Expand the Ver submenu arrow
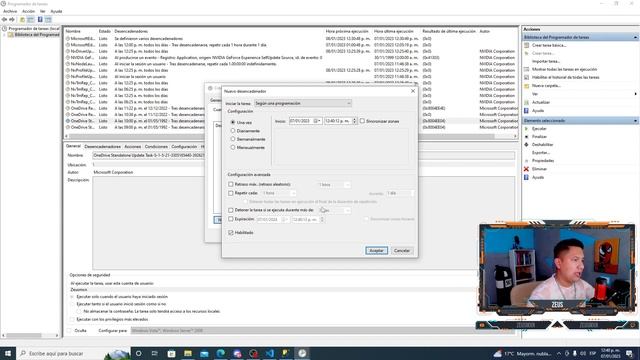640x360 pixels. [636, 94]
